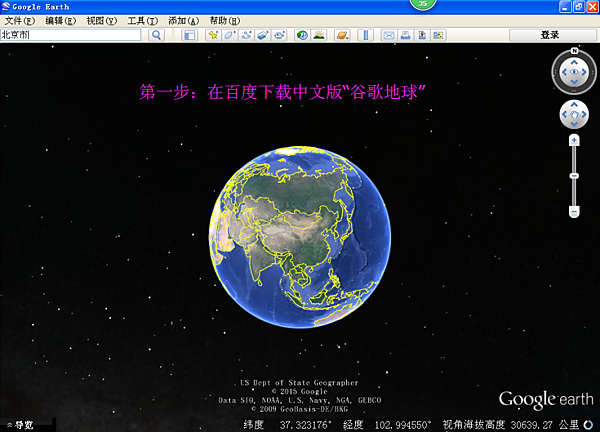The image size is (600, 432).
Task: Click the Google Earth title bar icon
Action: coord(6,7)
